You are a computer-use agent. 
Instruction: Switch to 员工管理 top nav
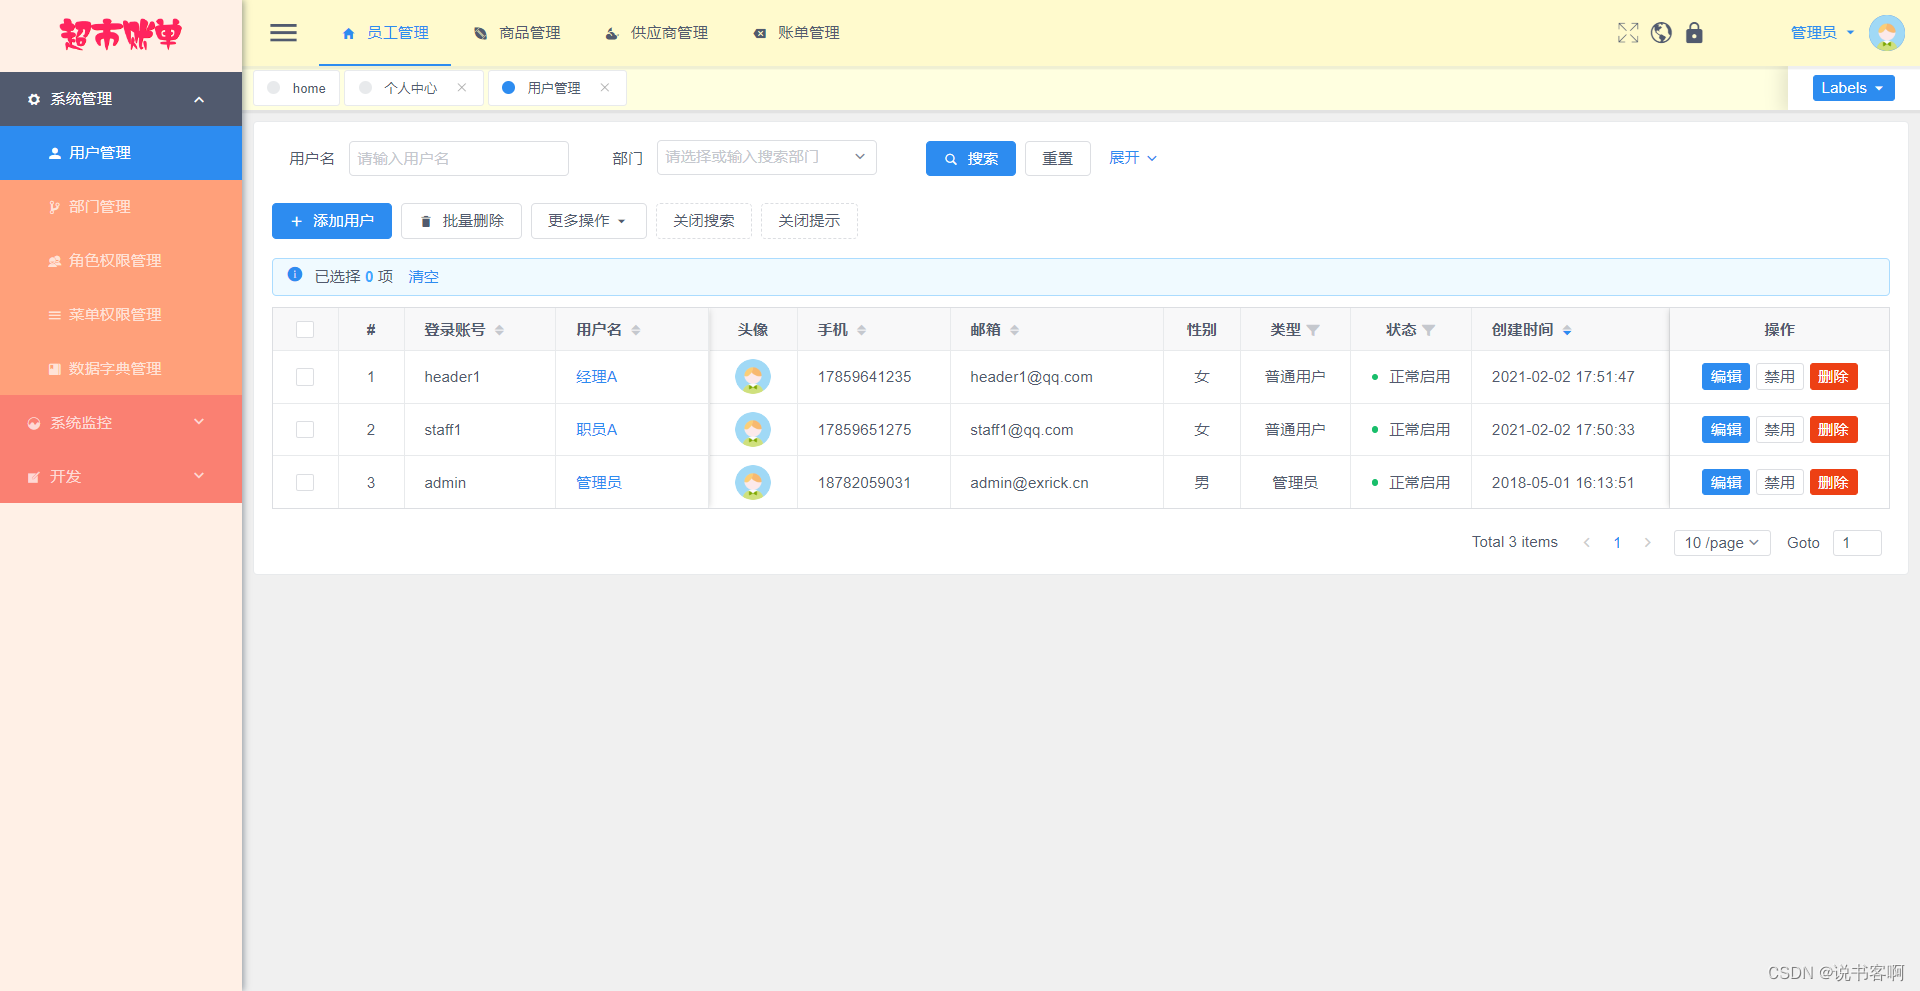pos(385,33)
